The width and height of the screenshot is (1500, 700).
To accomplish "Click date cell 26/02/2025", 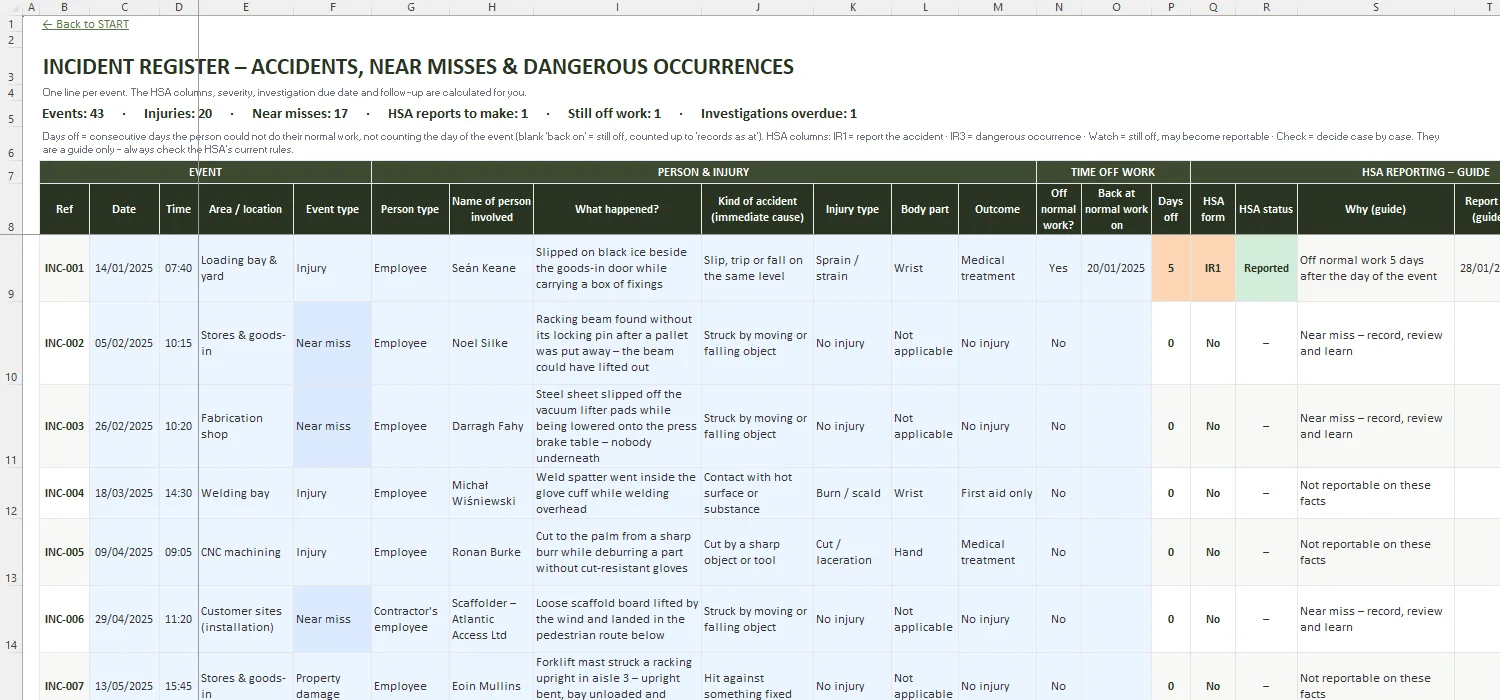I will click(124, 426).
